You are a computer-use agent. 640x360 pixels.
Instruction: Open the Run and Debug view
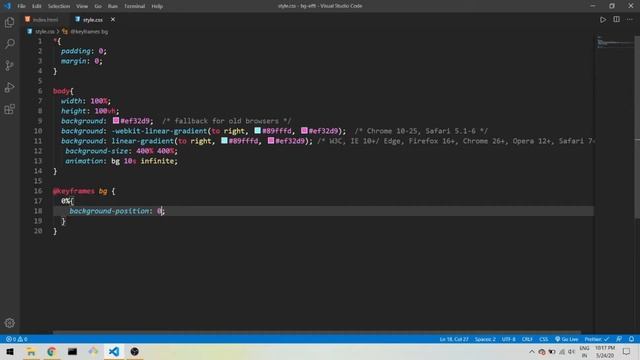tap(9, 87)
